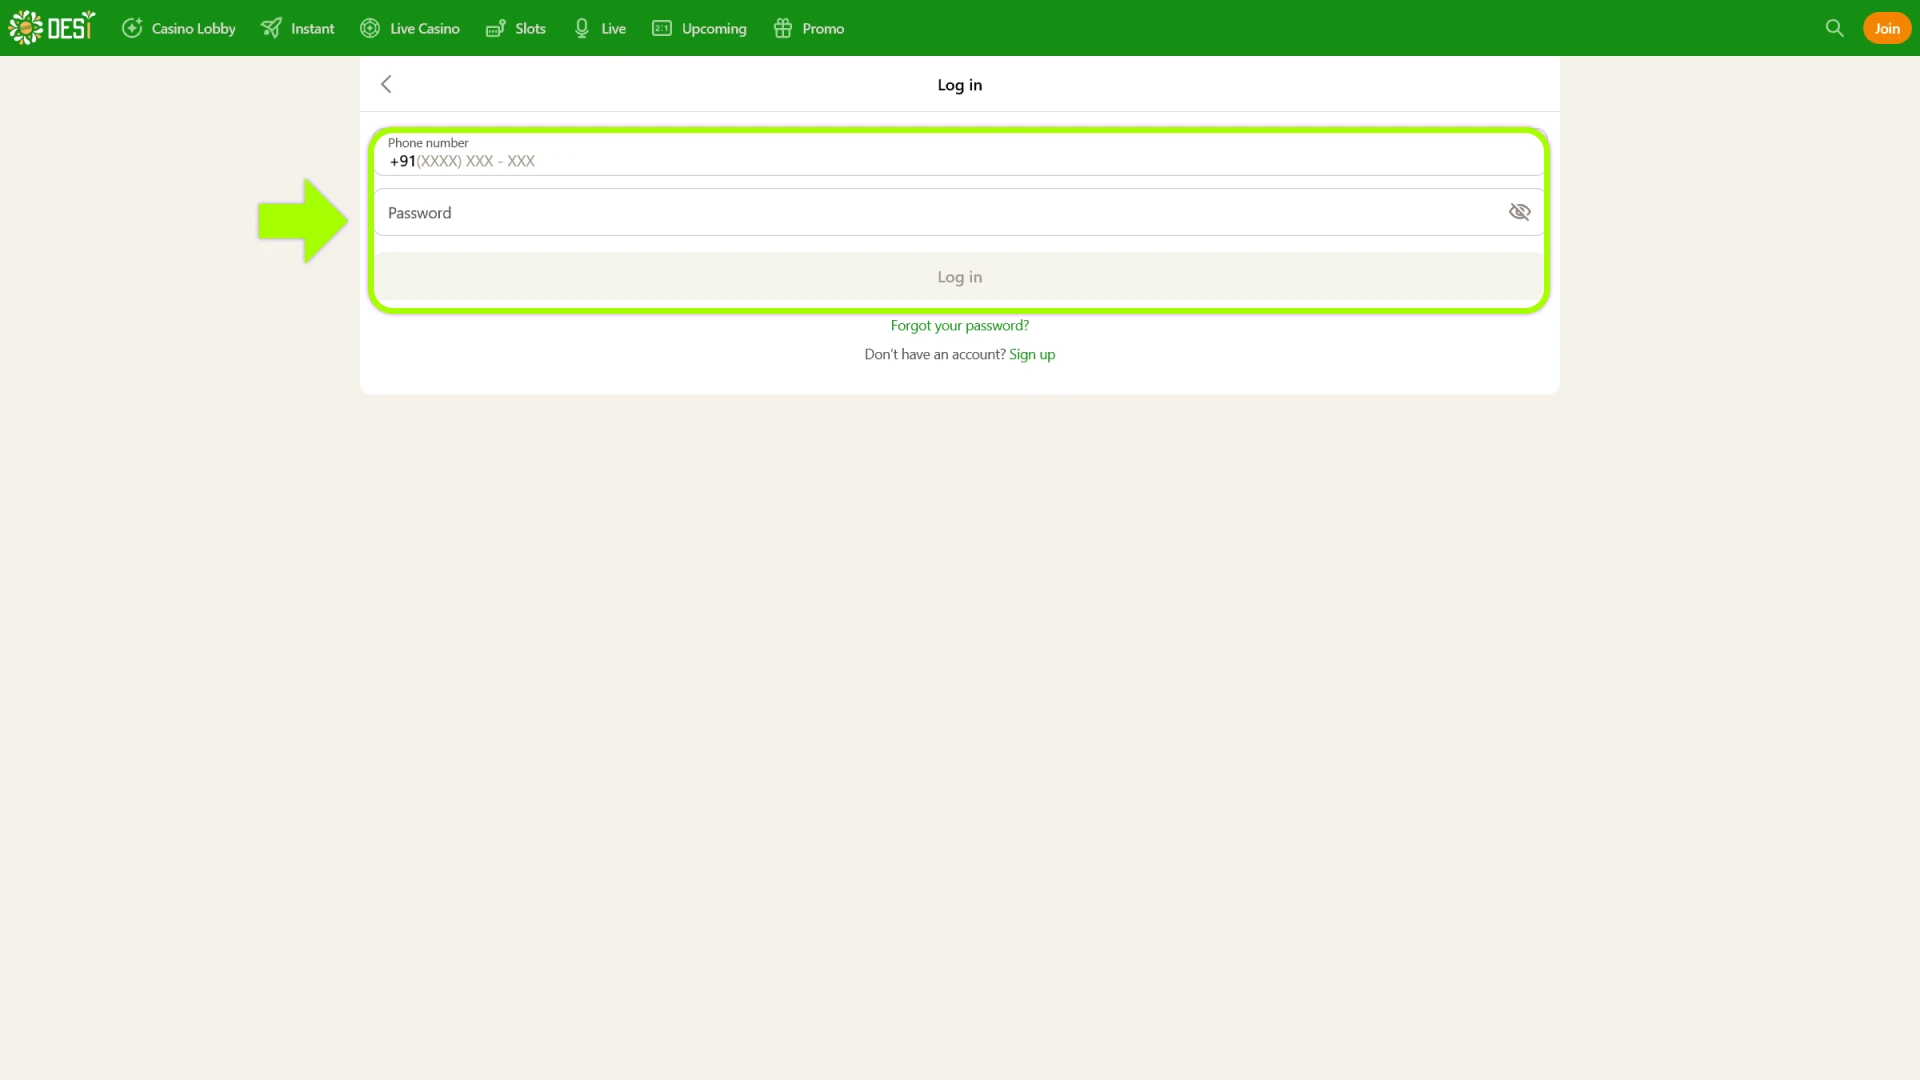Click the Log in button
This screenshot has width=1920, height=1080.
(x=959, y=277)
